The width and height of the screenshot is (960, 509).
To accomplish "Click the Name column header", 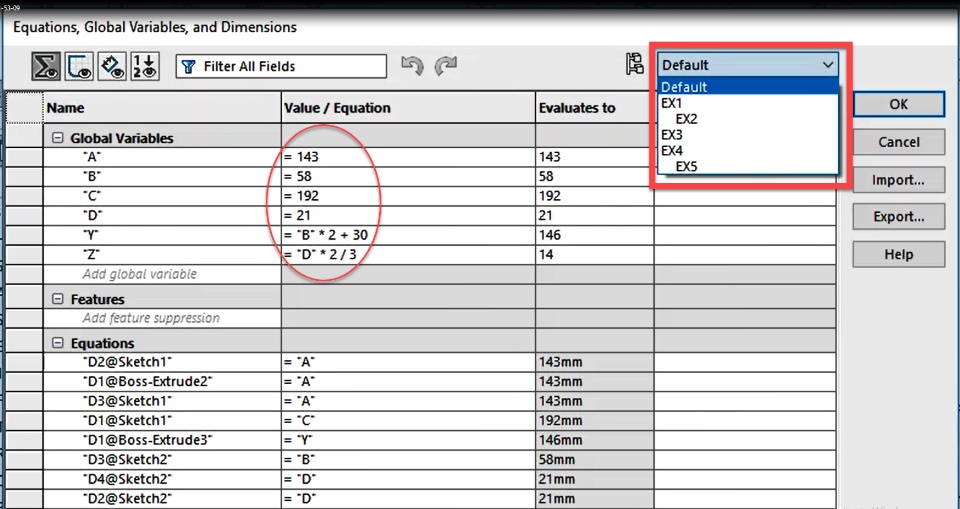I will point(162,108).
